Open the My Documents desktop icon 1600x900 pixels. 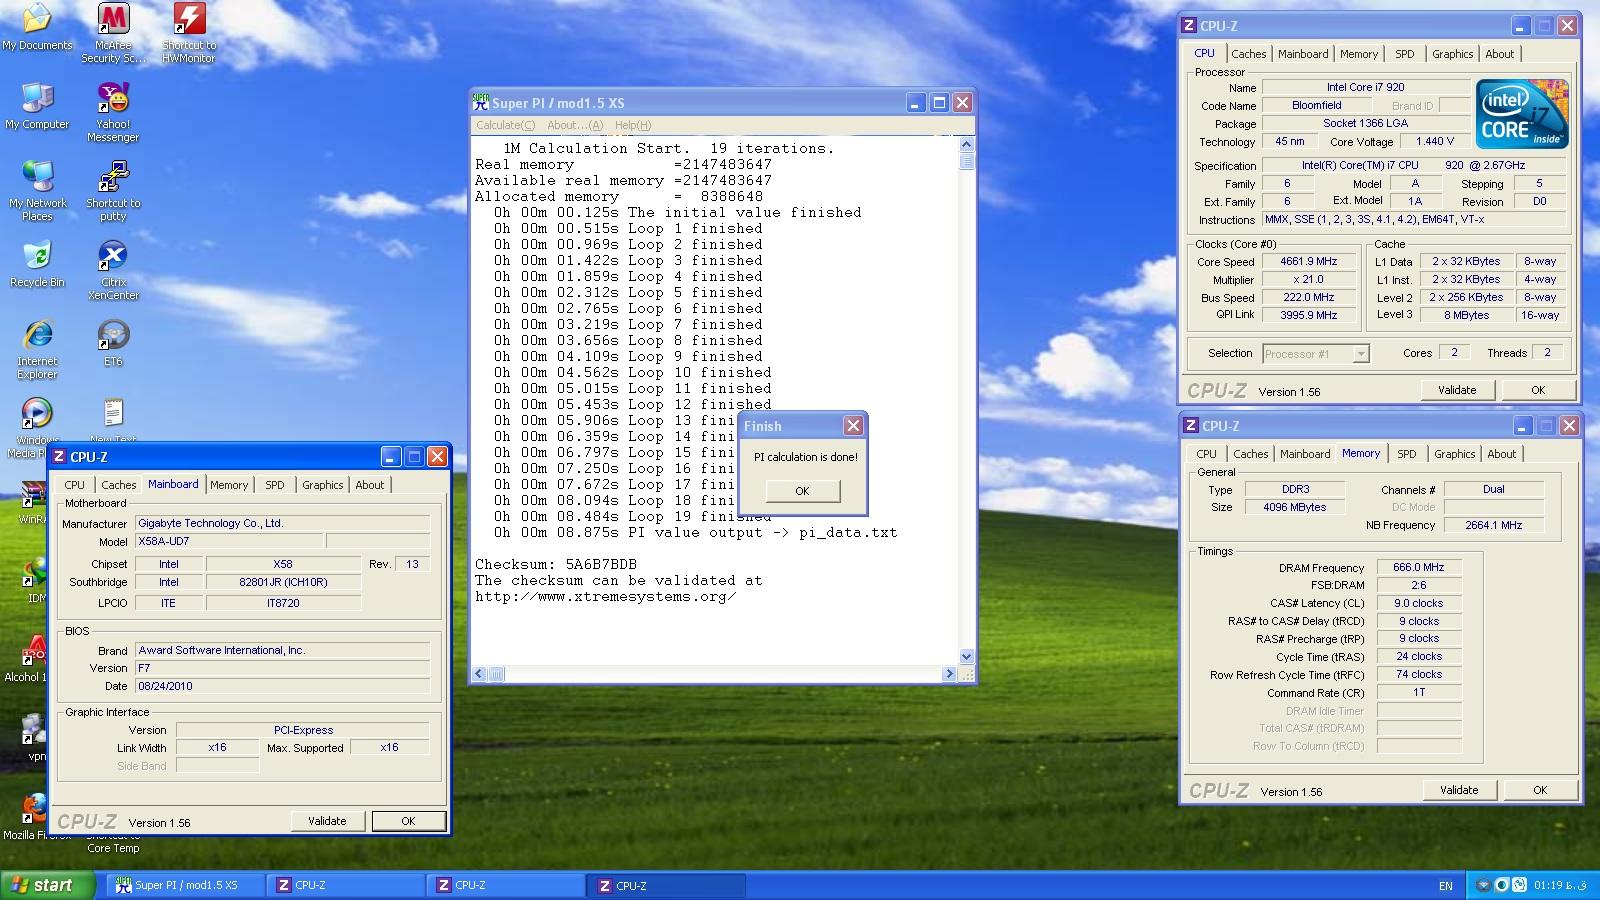[x=37, y=27]
